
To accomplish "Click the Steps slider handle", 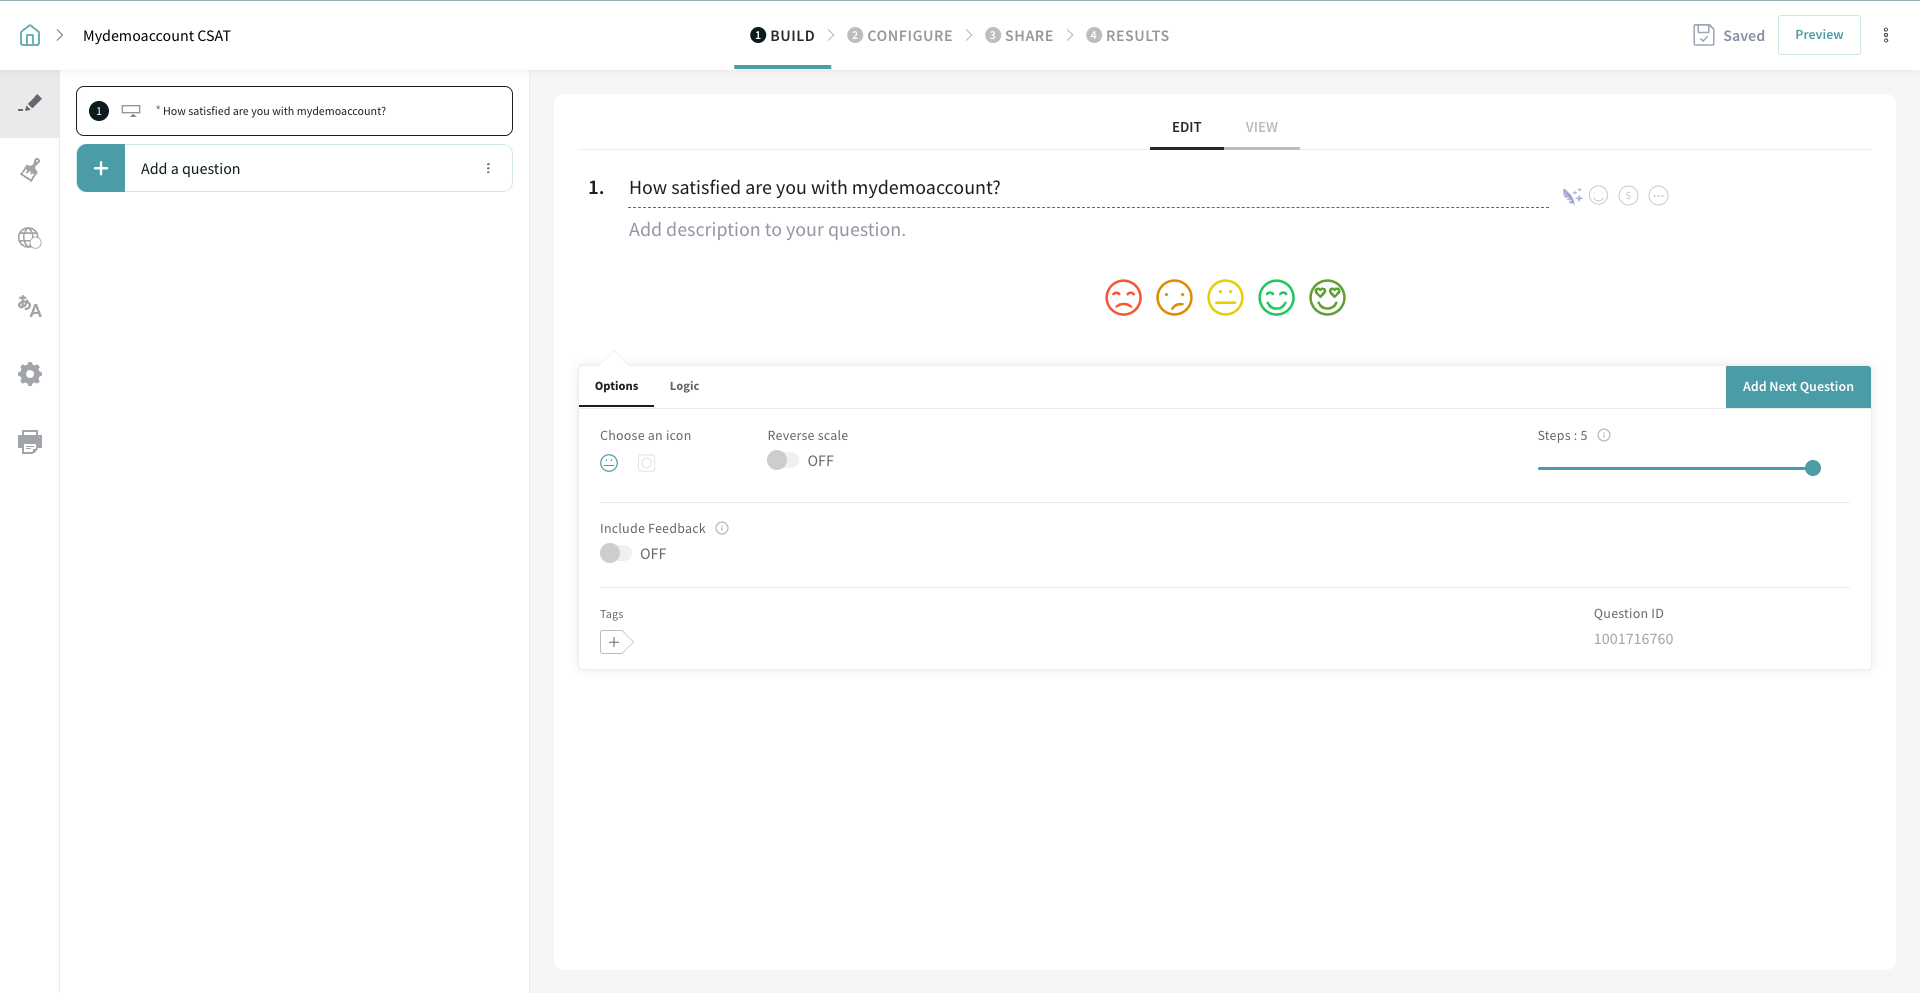I will point(1812,468).
